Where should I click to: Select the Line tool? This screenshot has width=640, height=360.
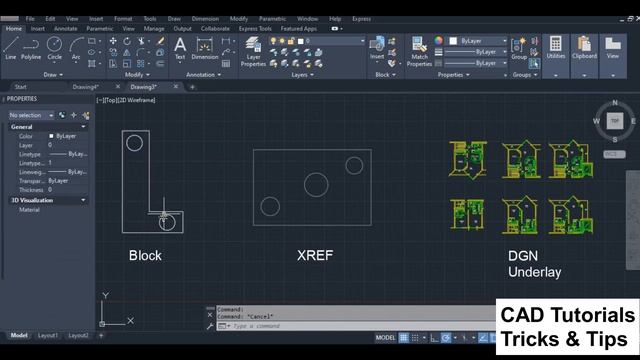pyautogui.click(x=11, y=48)
